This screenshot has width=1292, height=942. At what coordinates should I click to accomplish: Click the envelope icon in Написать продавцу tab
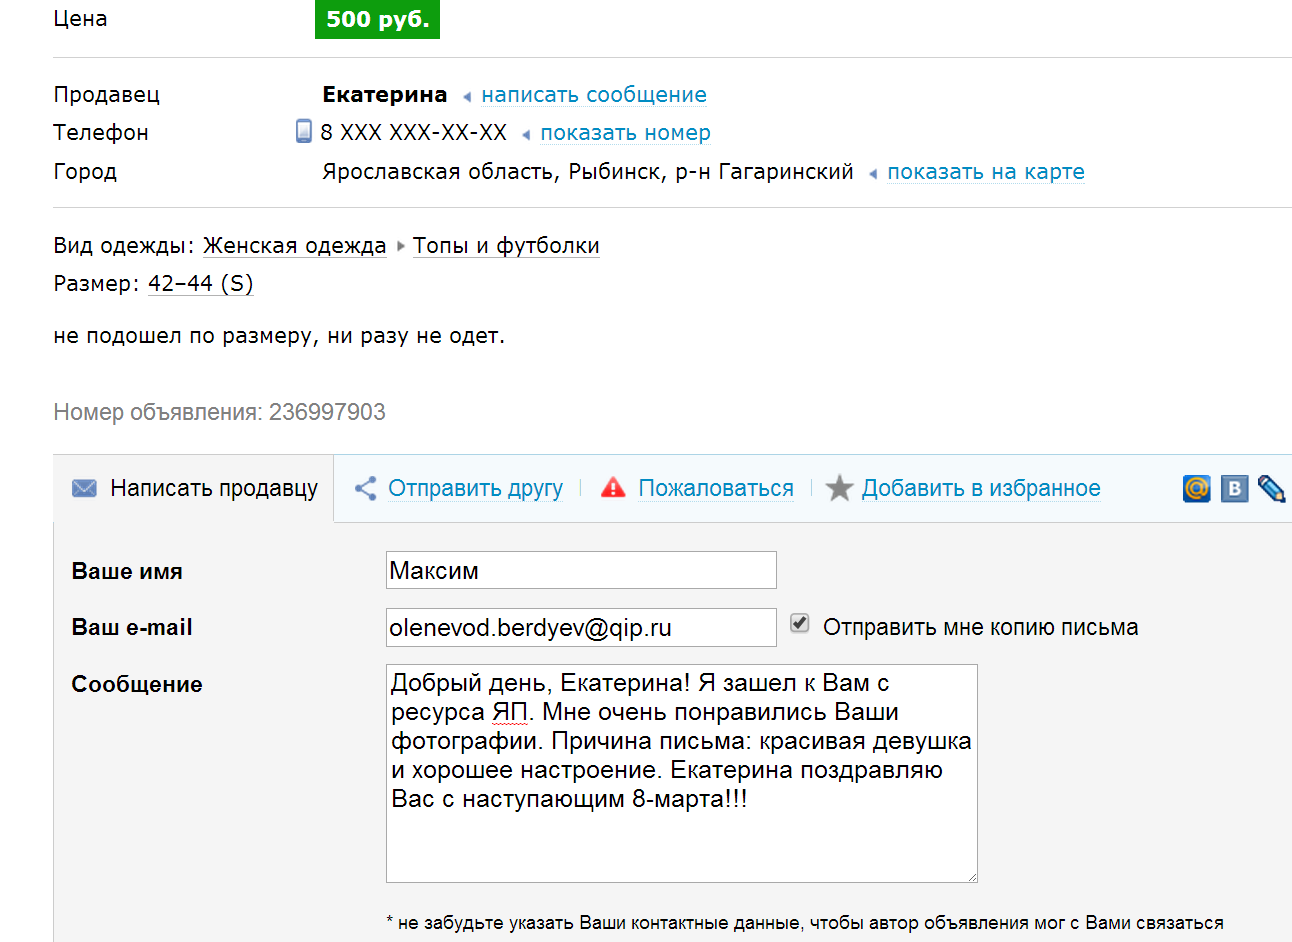coord(85,488)
